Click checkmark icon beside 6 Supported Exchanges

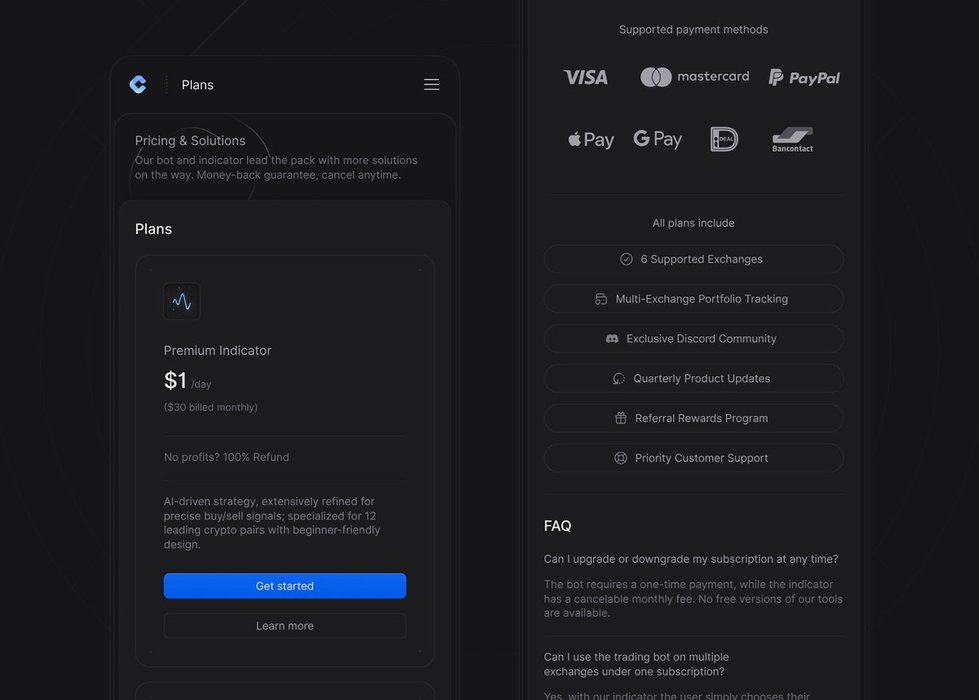(626, 259)
